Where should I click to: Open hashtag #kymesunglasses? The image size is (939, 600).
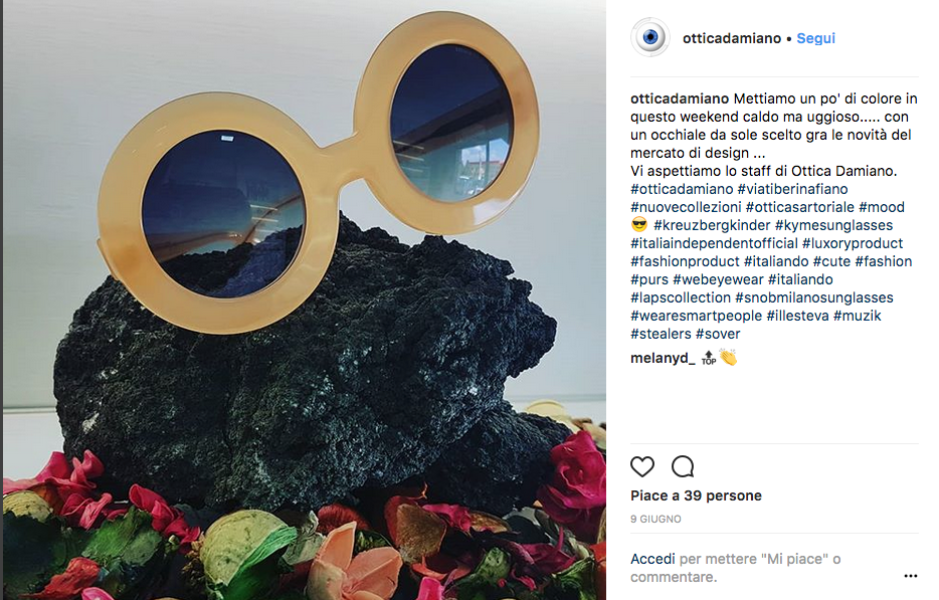pyautogui.click(x=834, y=225)
